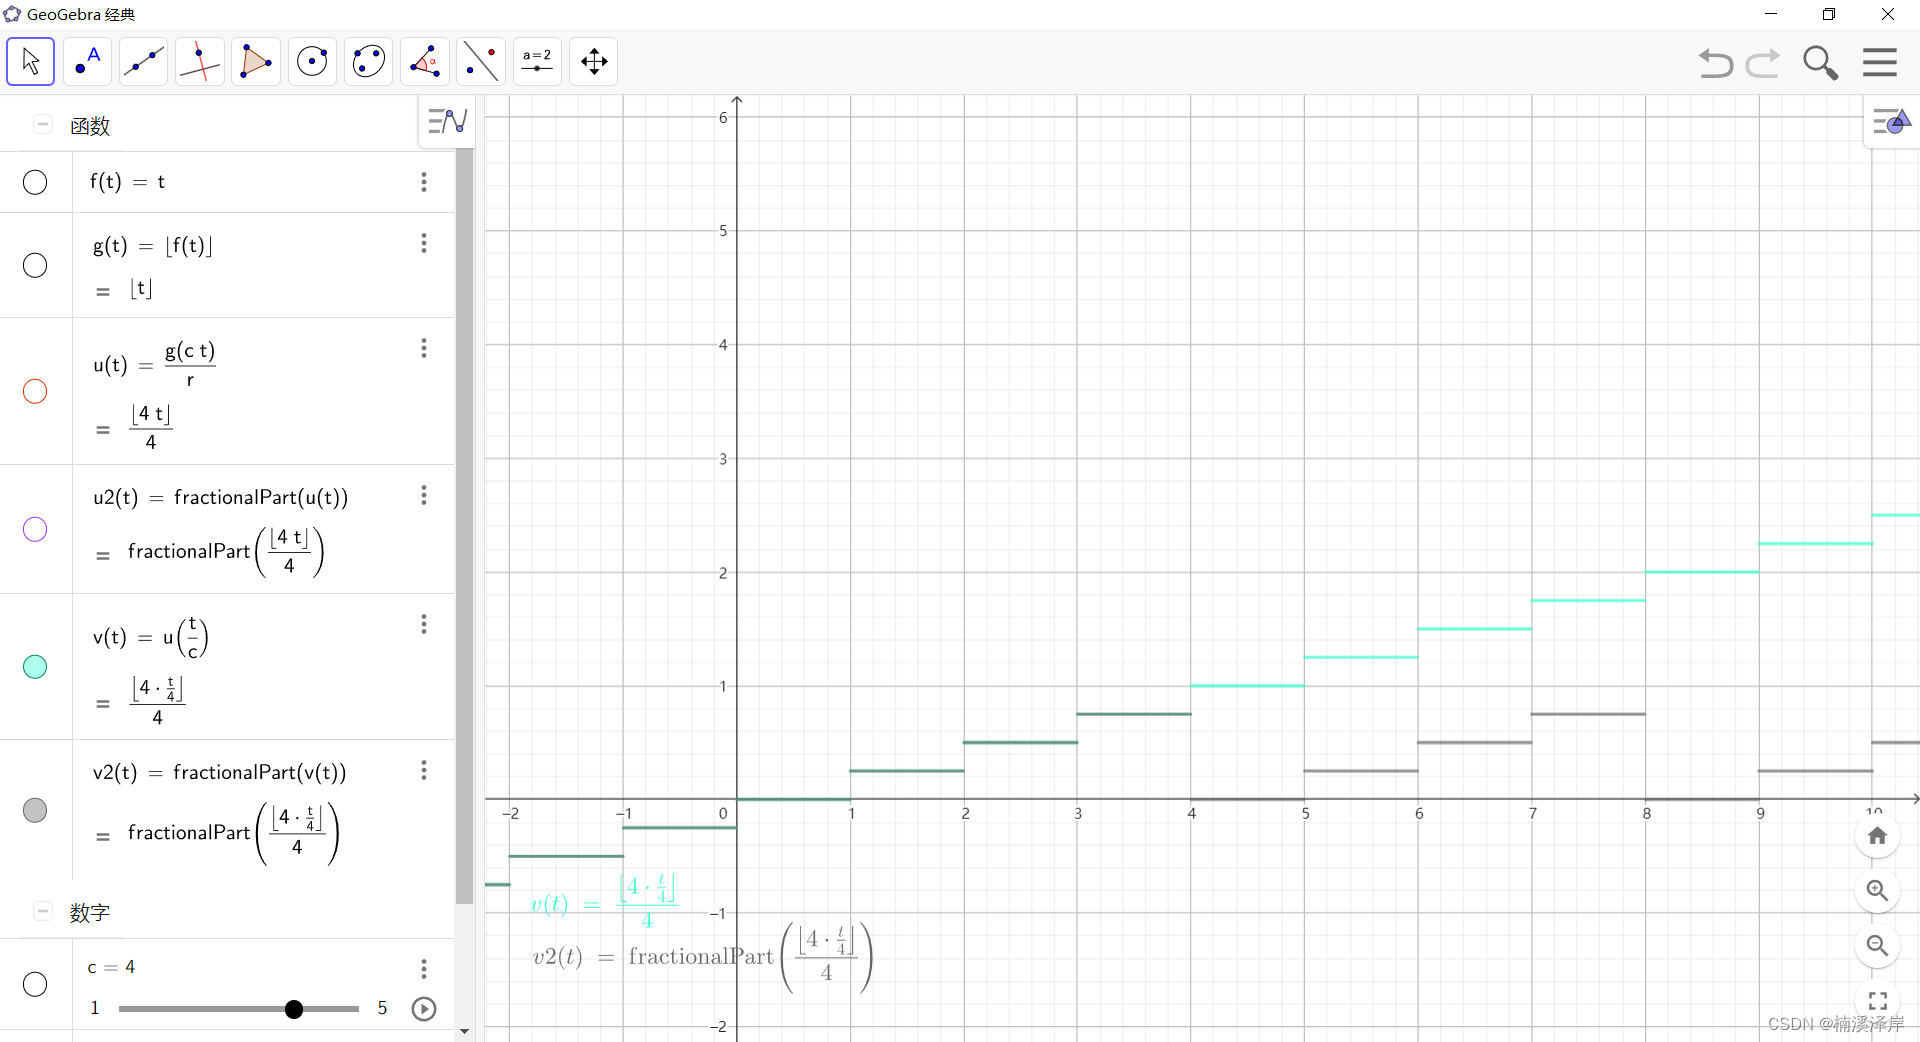Click slider minimum value 1
1920x1042 pixels.
click(95, 1008)
